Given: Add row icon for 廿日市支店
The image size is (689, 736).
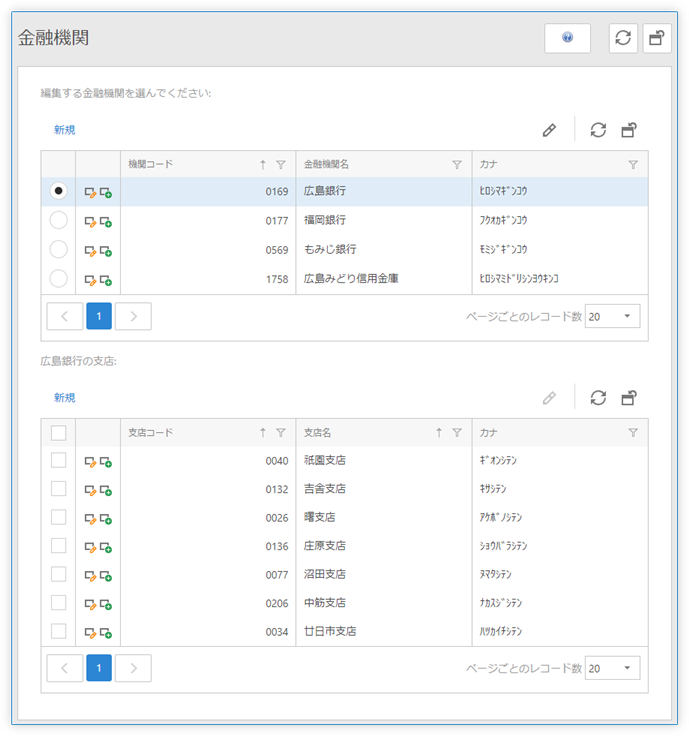Looking at the screenshot, I should coord(106,633).
